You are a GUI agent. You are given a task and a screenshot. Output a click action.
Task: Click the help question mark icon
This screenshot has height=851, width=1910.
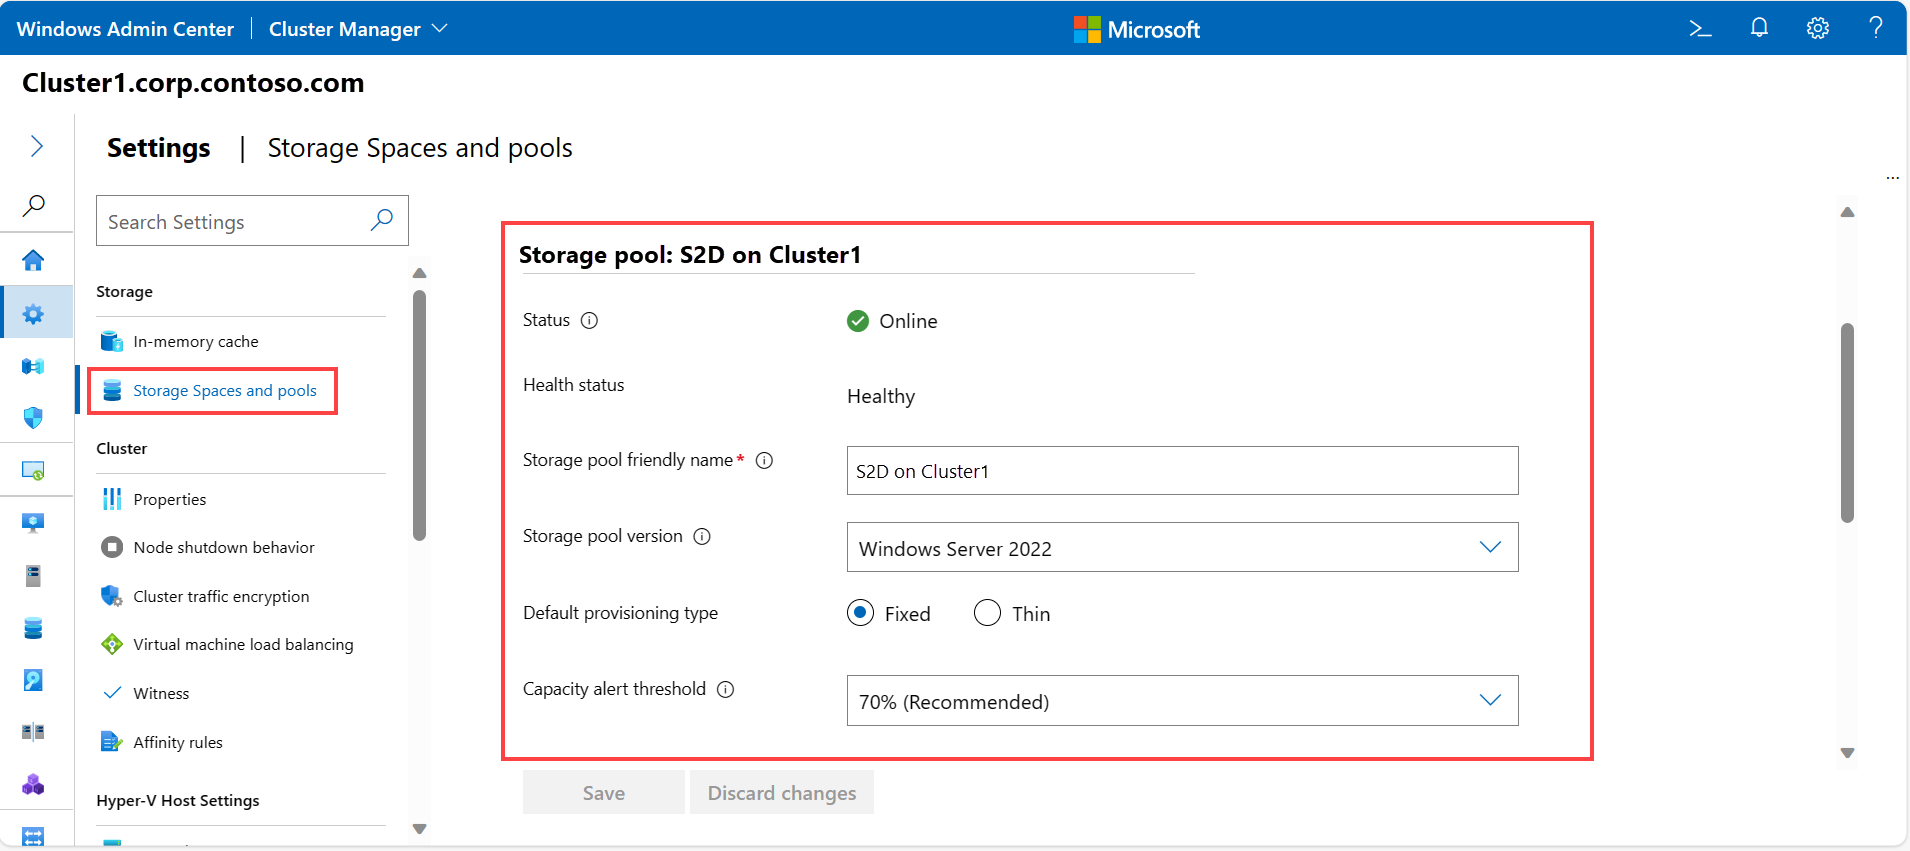tap(1876, 28)
